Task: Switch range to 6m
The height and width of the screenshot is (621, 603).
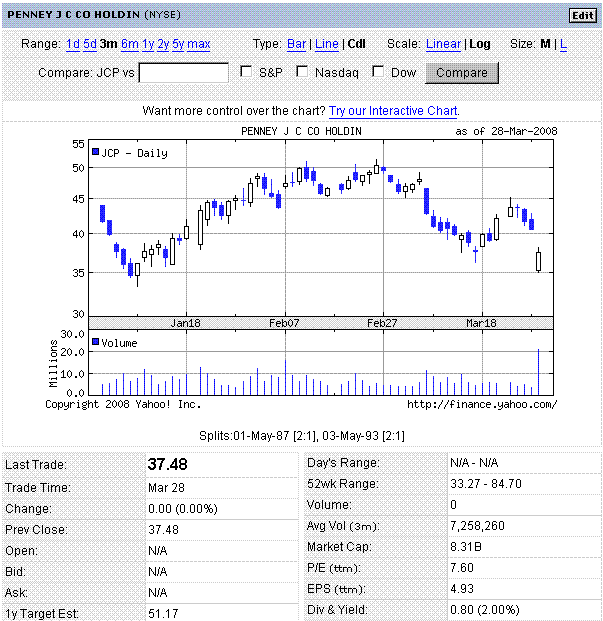Action: (130, 44)
